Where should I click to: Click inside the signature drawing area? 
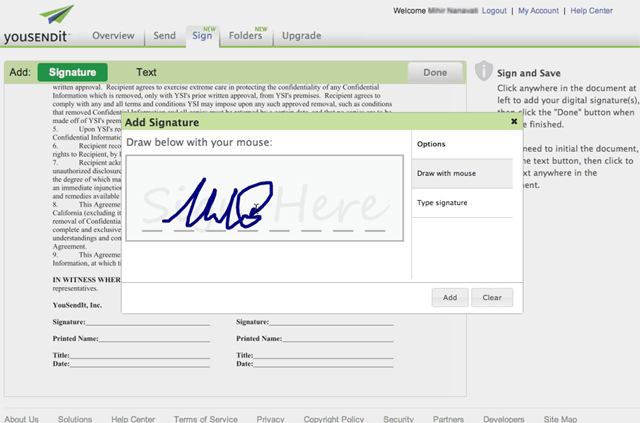tap(265, 199)
